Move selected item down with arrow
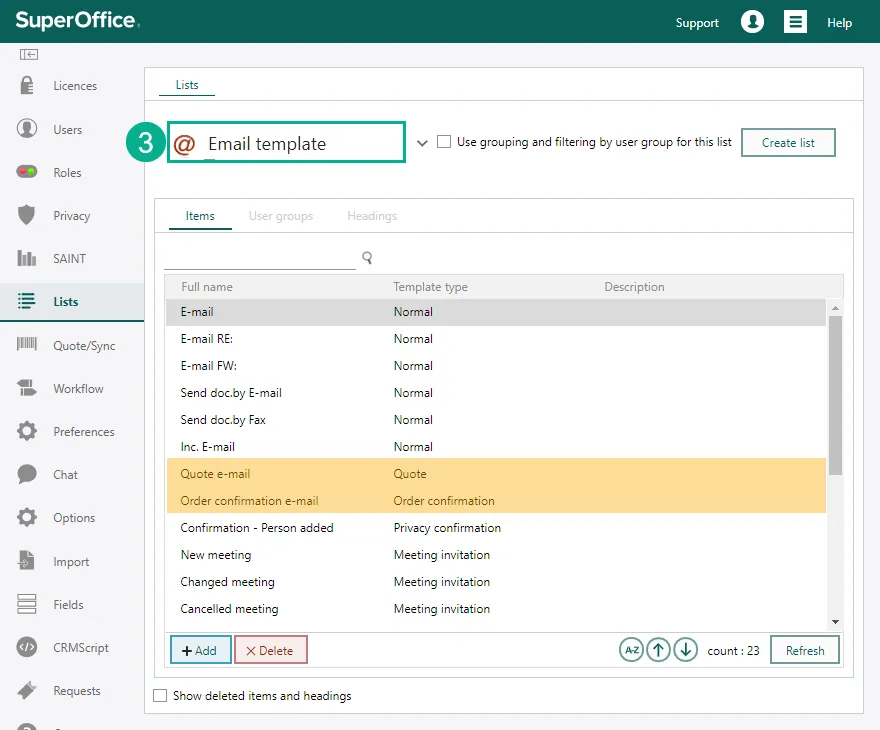Screen dimensions: 880x730 (x=685, y=650)
